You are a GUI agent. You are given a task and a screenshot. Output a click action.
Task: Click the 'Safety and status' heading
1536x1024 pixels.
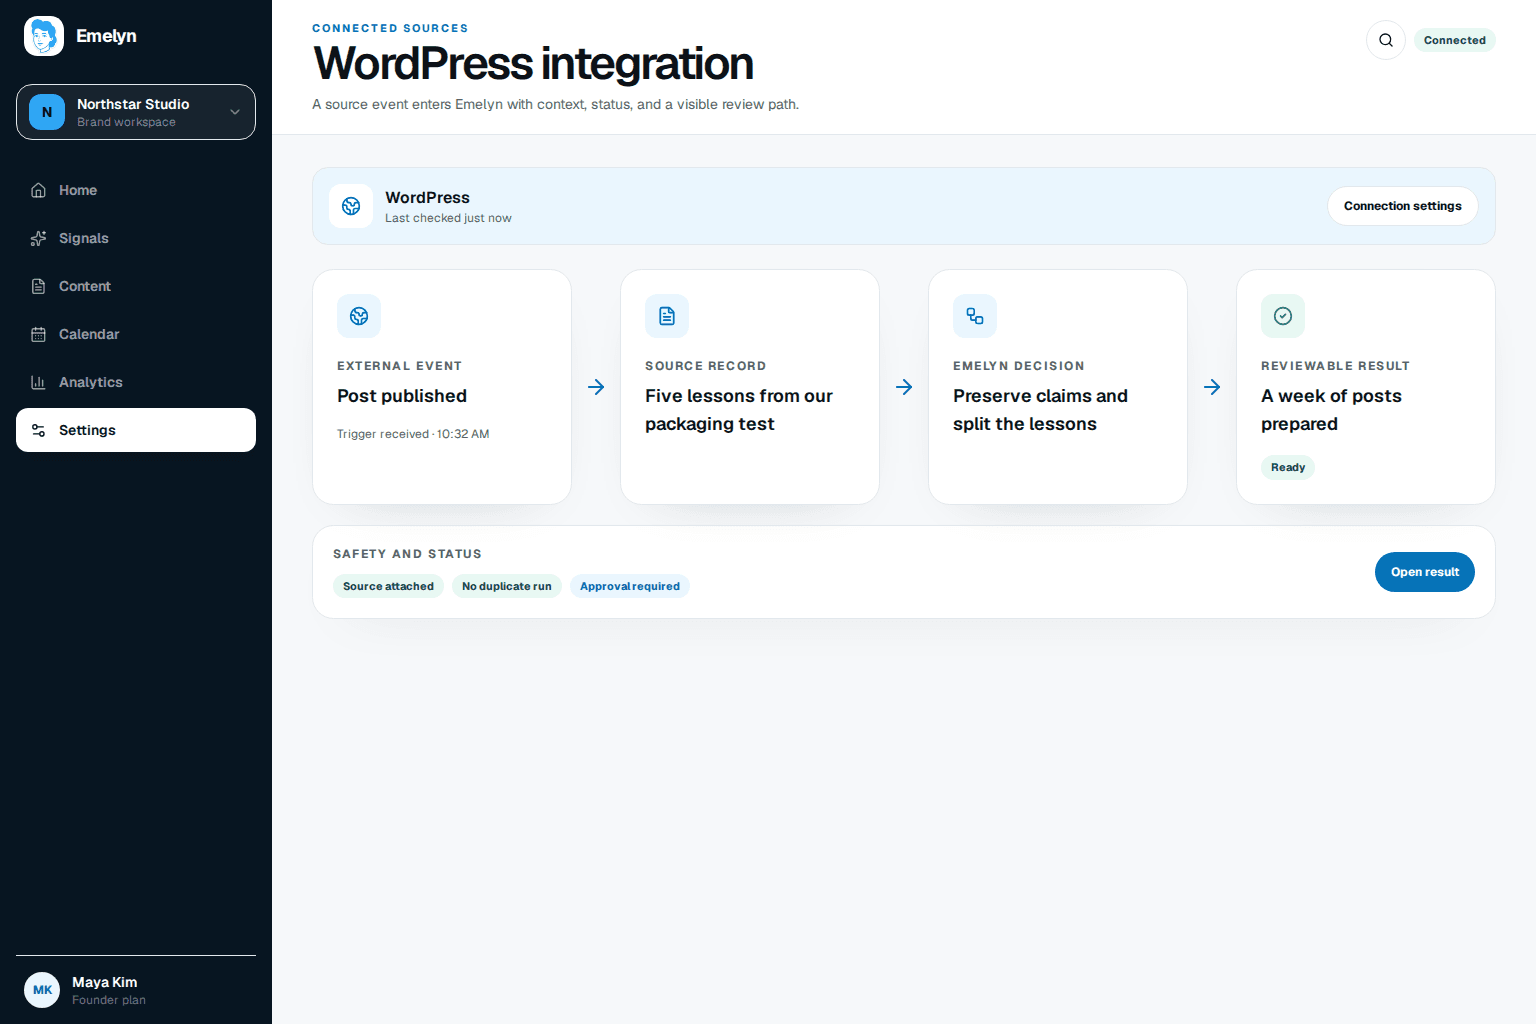coord(407,554)
